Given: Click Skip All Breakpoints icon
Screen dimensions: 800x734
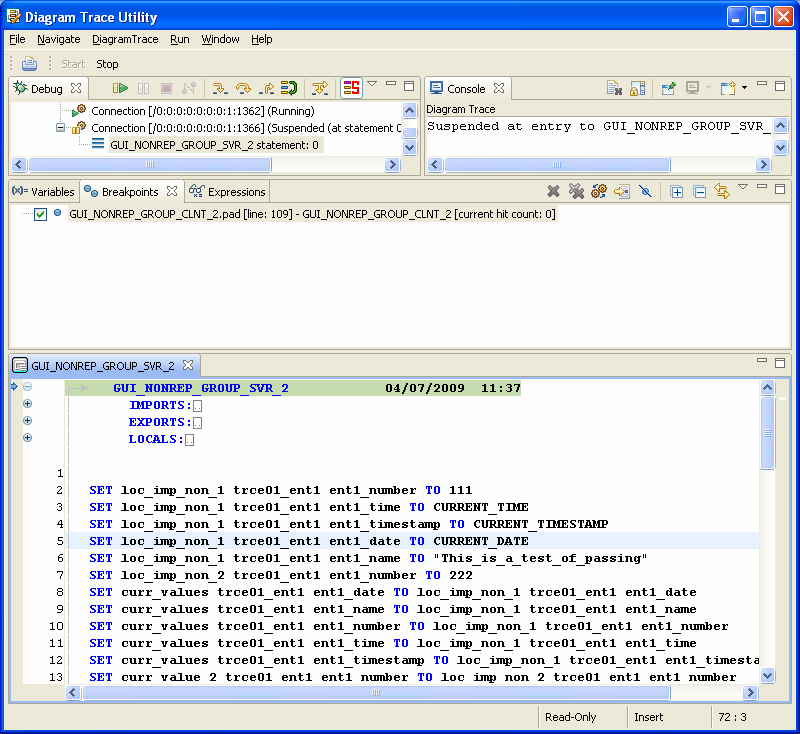Looking at the screenshot, I should (x=646, y=191).
